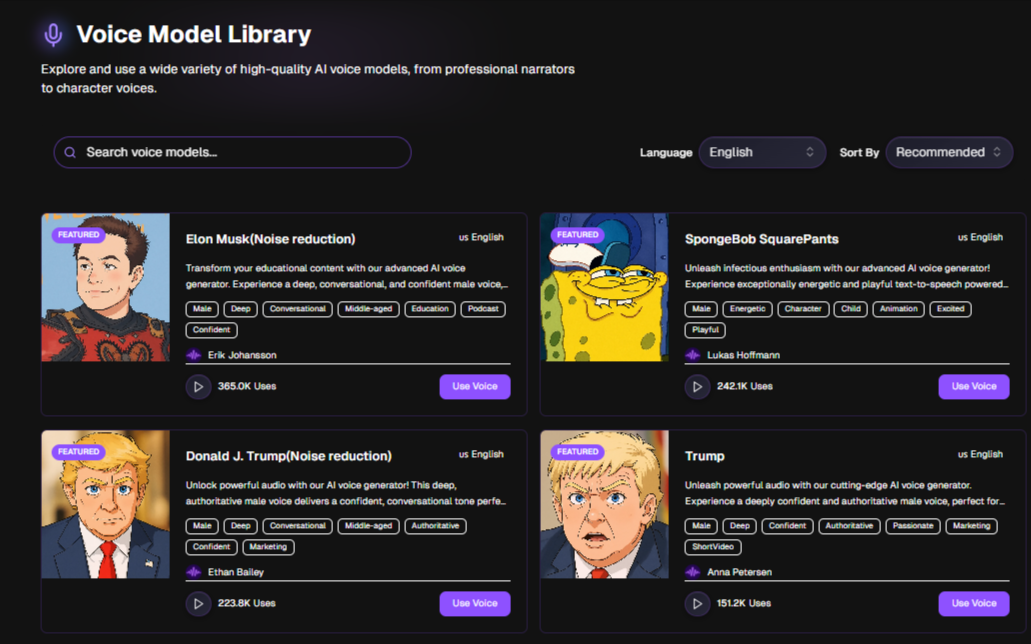Play the Trump voice sample by Anna Petersen
Image resolution: width=1031 pixels, height=644 pixels.
tap(697, 604)
